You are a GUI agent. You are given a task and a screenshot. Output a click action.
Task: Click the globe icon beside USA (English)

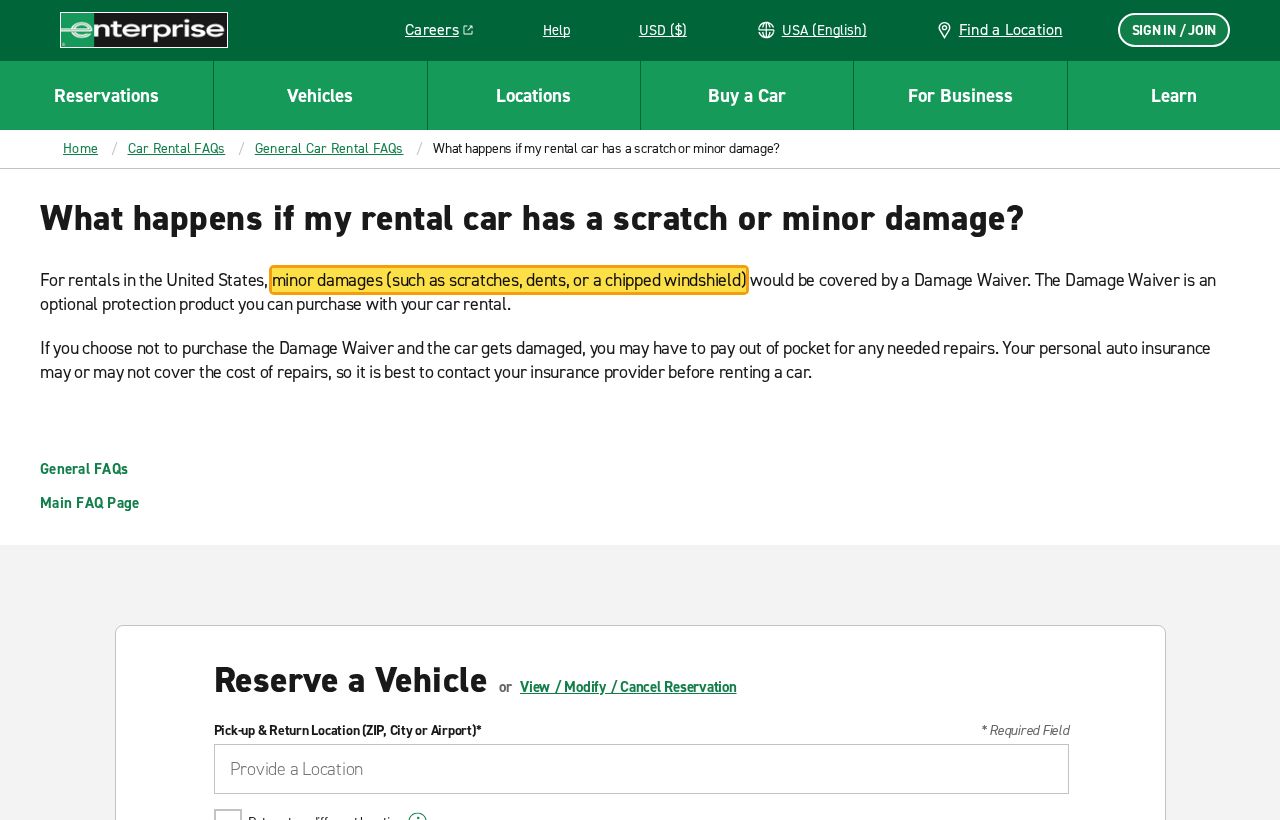pyautogui.click(x=766, y=30)
